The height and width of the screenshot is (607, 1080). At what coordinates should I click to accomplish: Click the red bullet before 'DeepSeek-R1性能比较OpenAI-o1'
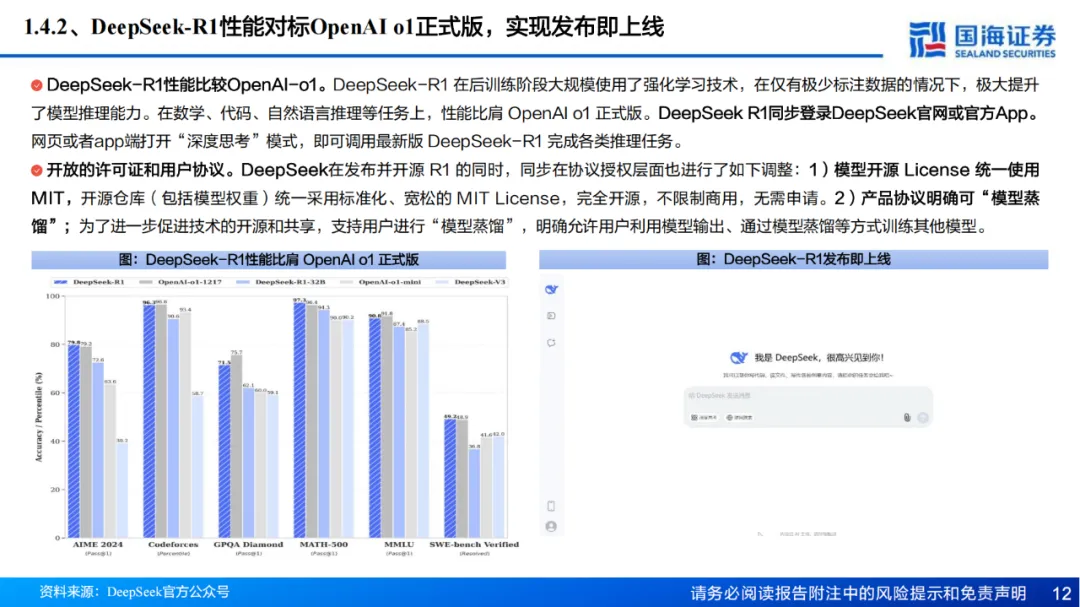pyautogui.click(x=37, y=85)
